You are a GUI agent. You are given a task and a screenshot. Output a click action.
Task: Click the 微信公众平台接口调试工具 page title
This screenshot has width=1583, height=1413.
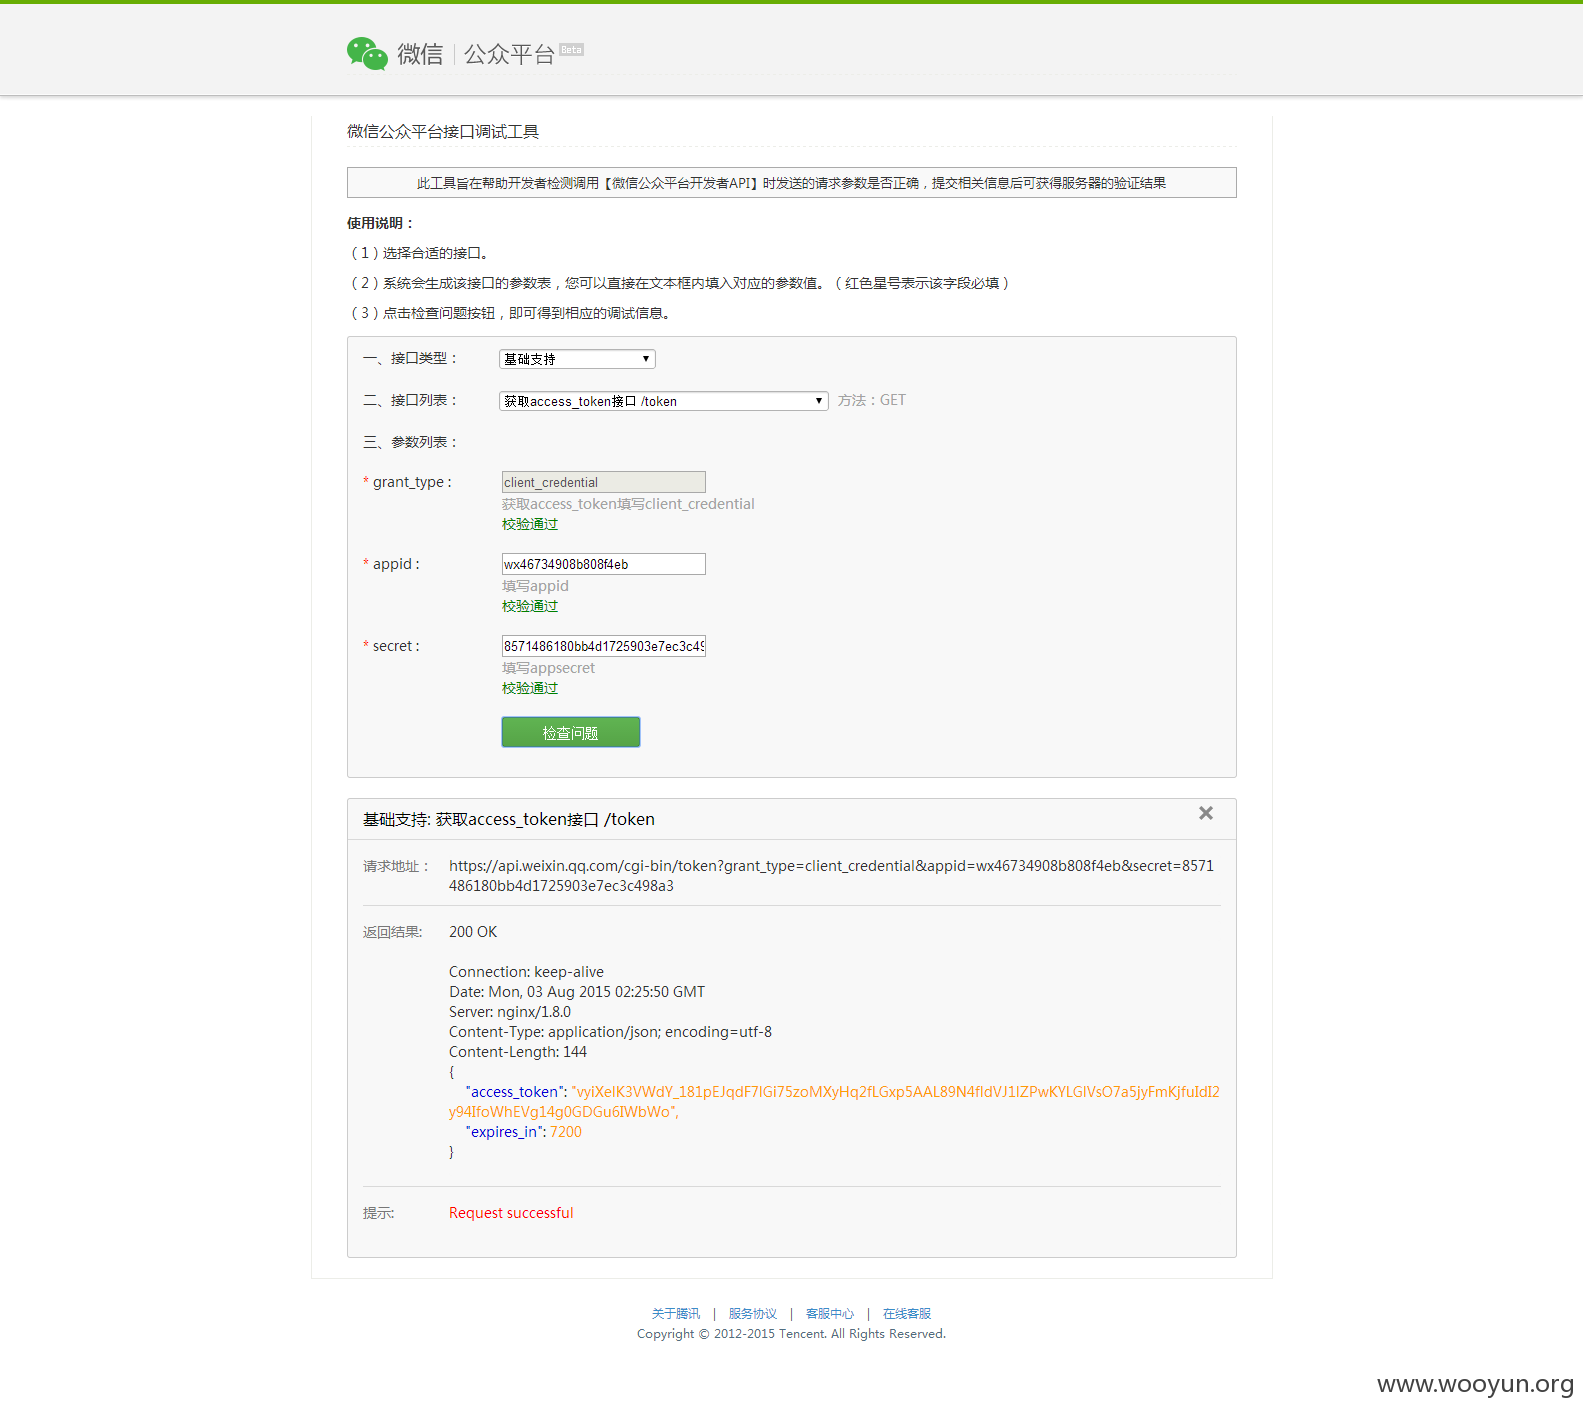click(443, 132)
